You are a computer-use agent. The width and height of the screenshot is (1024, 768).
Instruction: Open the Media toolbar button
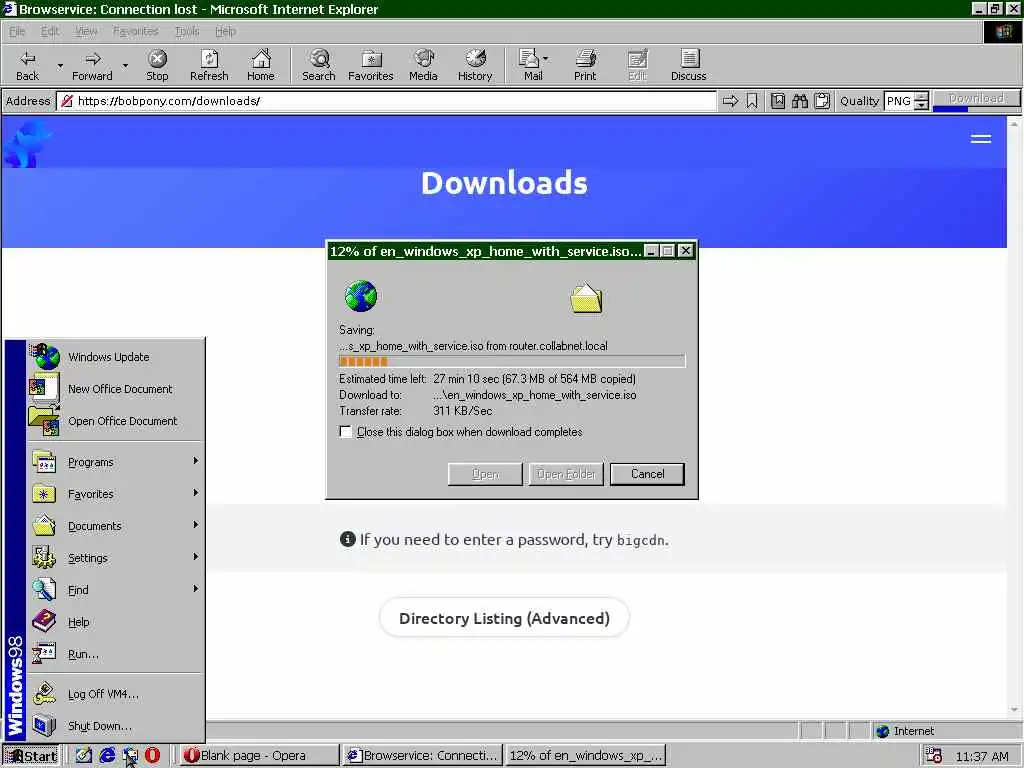[423, 65]
